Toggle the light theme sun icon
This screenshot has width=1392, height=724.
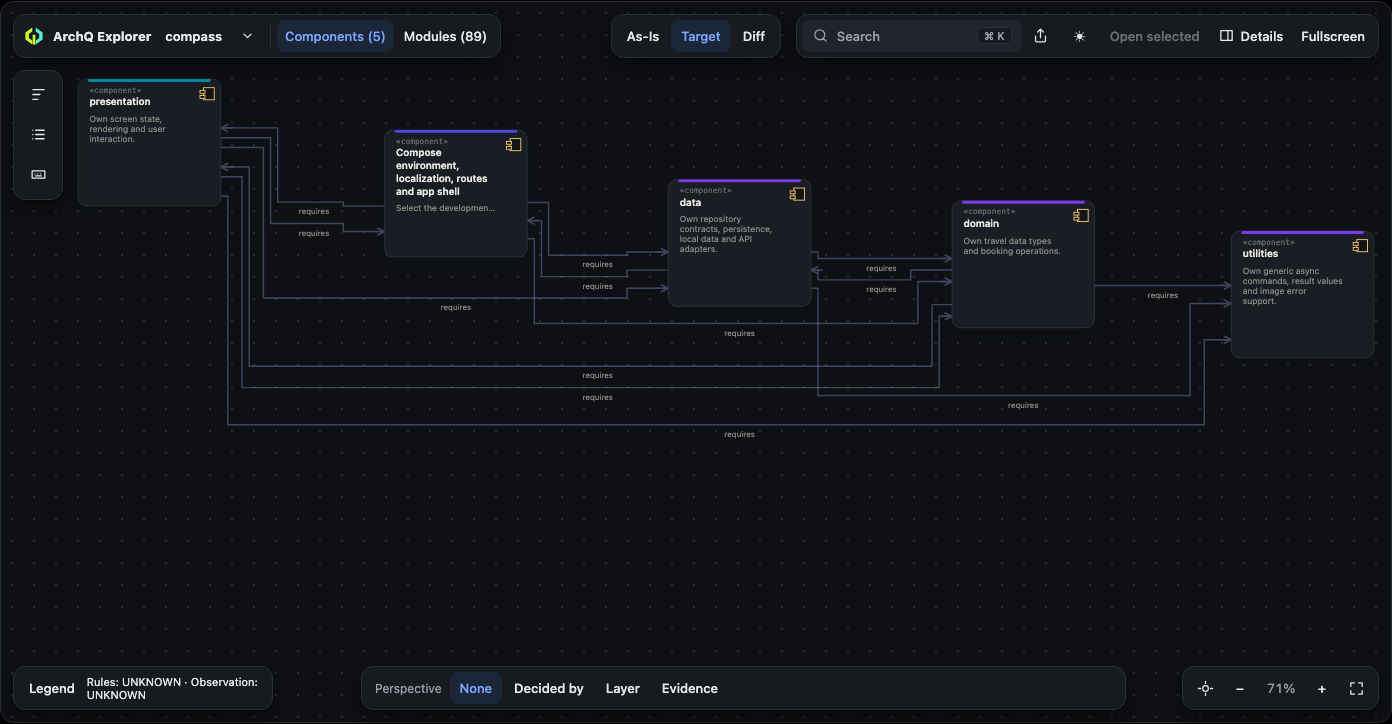[x=1080, y=36]
